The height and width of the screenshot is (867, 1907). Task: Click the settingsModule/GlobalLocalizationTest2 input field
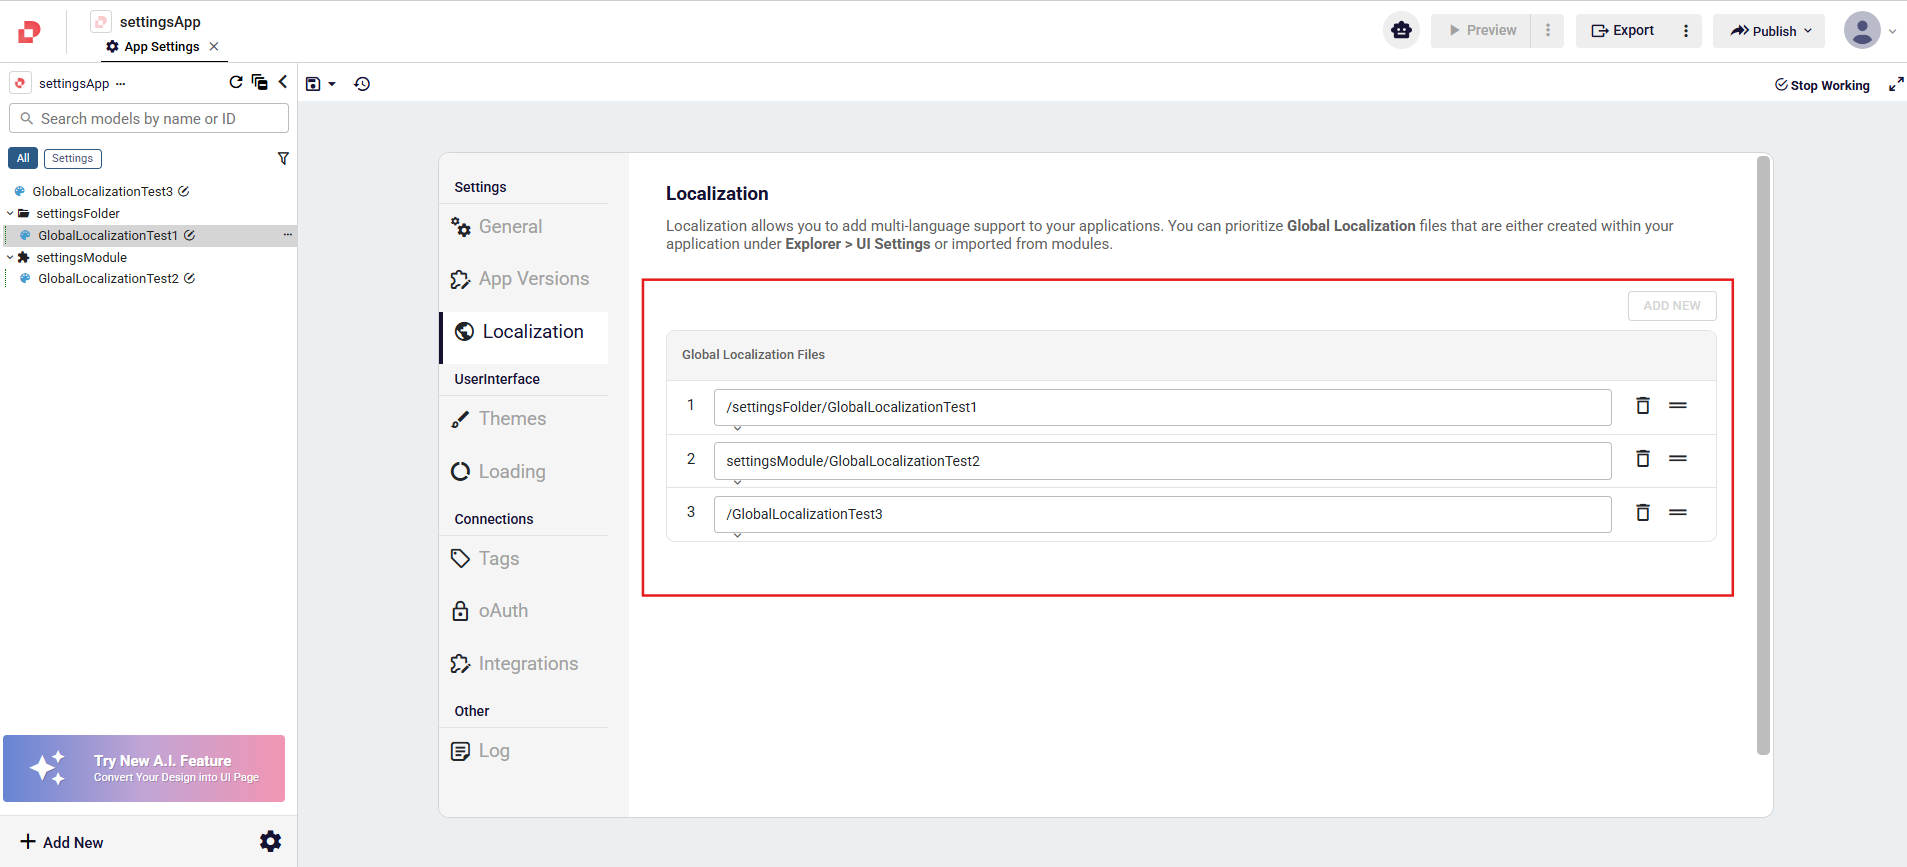[x=1161, y=461]
